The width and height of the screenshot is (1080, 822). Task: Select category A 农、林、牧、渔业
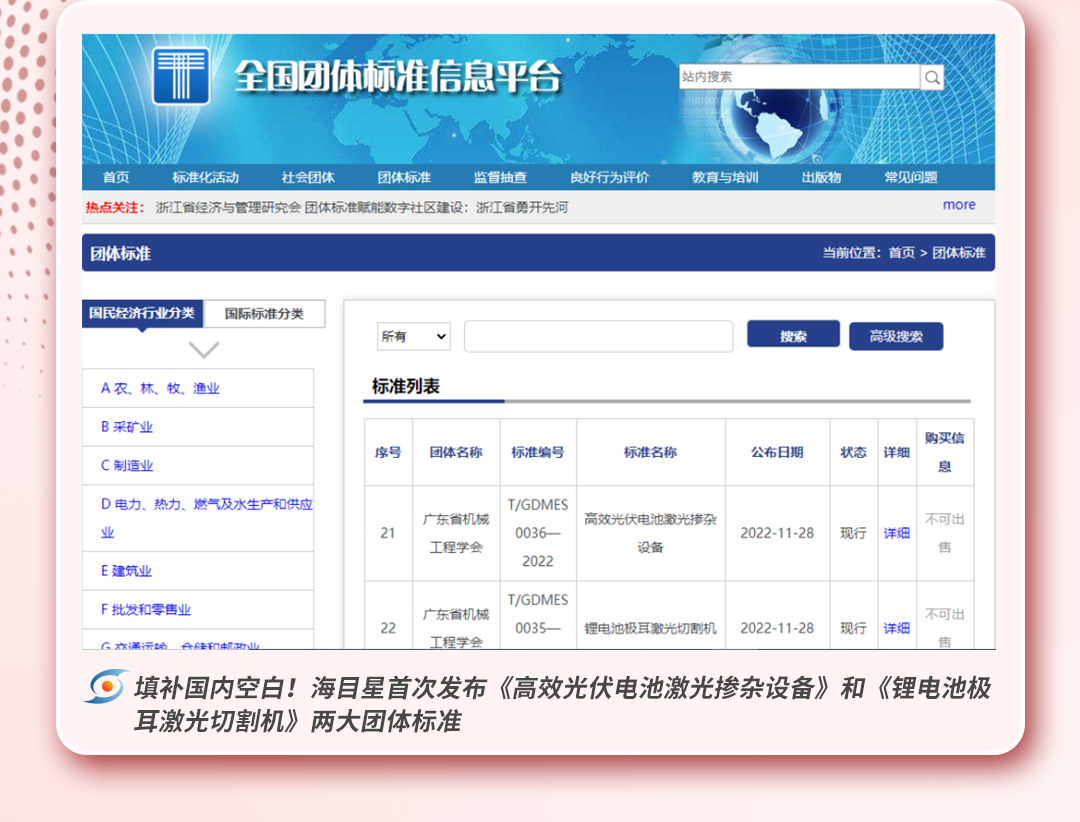click(160, 389)
